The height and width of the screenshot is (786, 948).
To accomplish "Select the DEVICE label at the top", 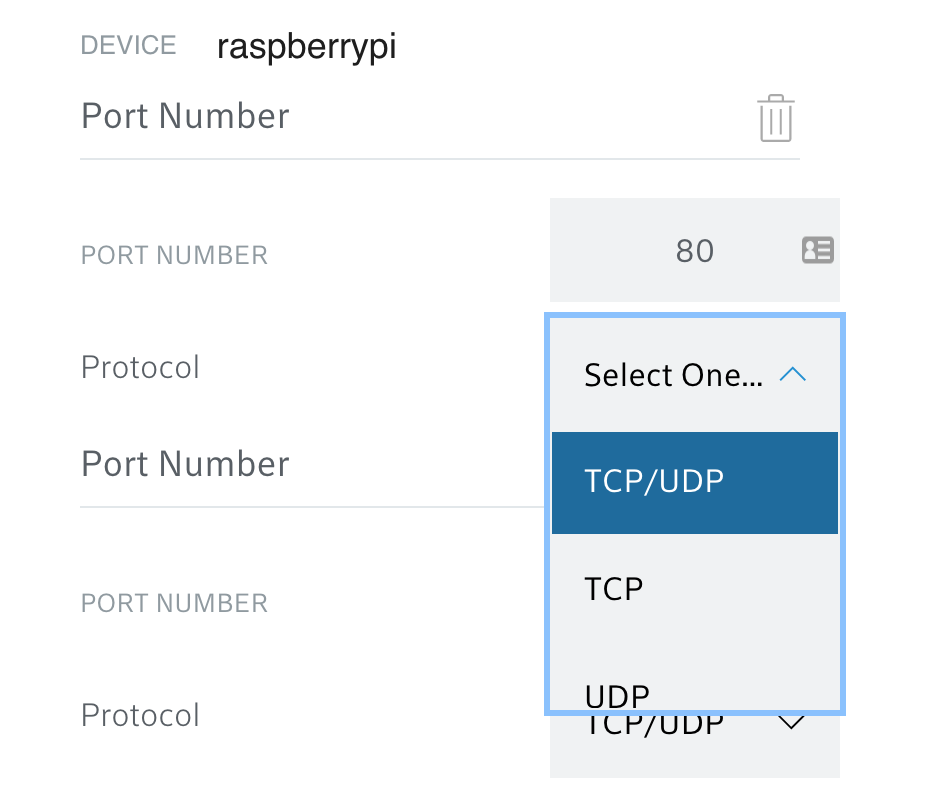I will (128, 45).
